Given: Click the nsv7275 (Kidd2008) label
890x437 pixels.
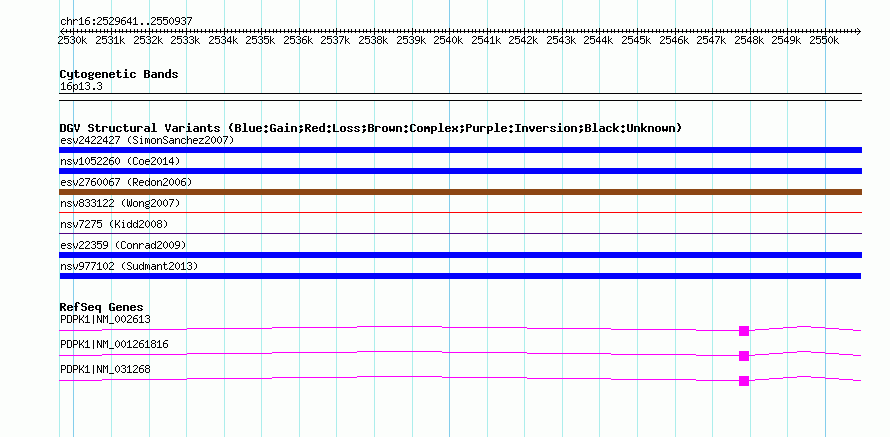Looking at the screenshot, I should pos(114,224).
